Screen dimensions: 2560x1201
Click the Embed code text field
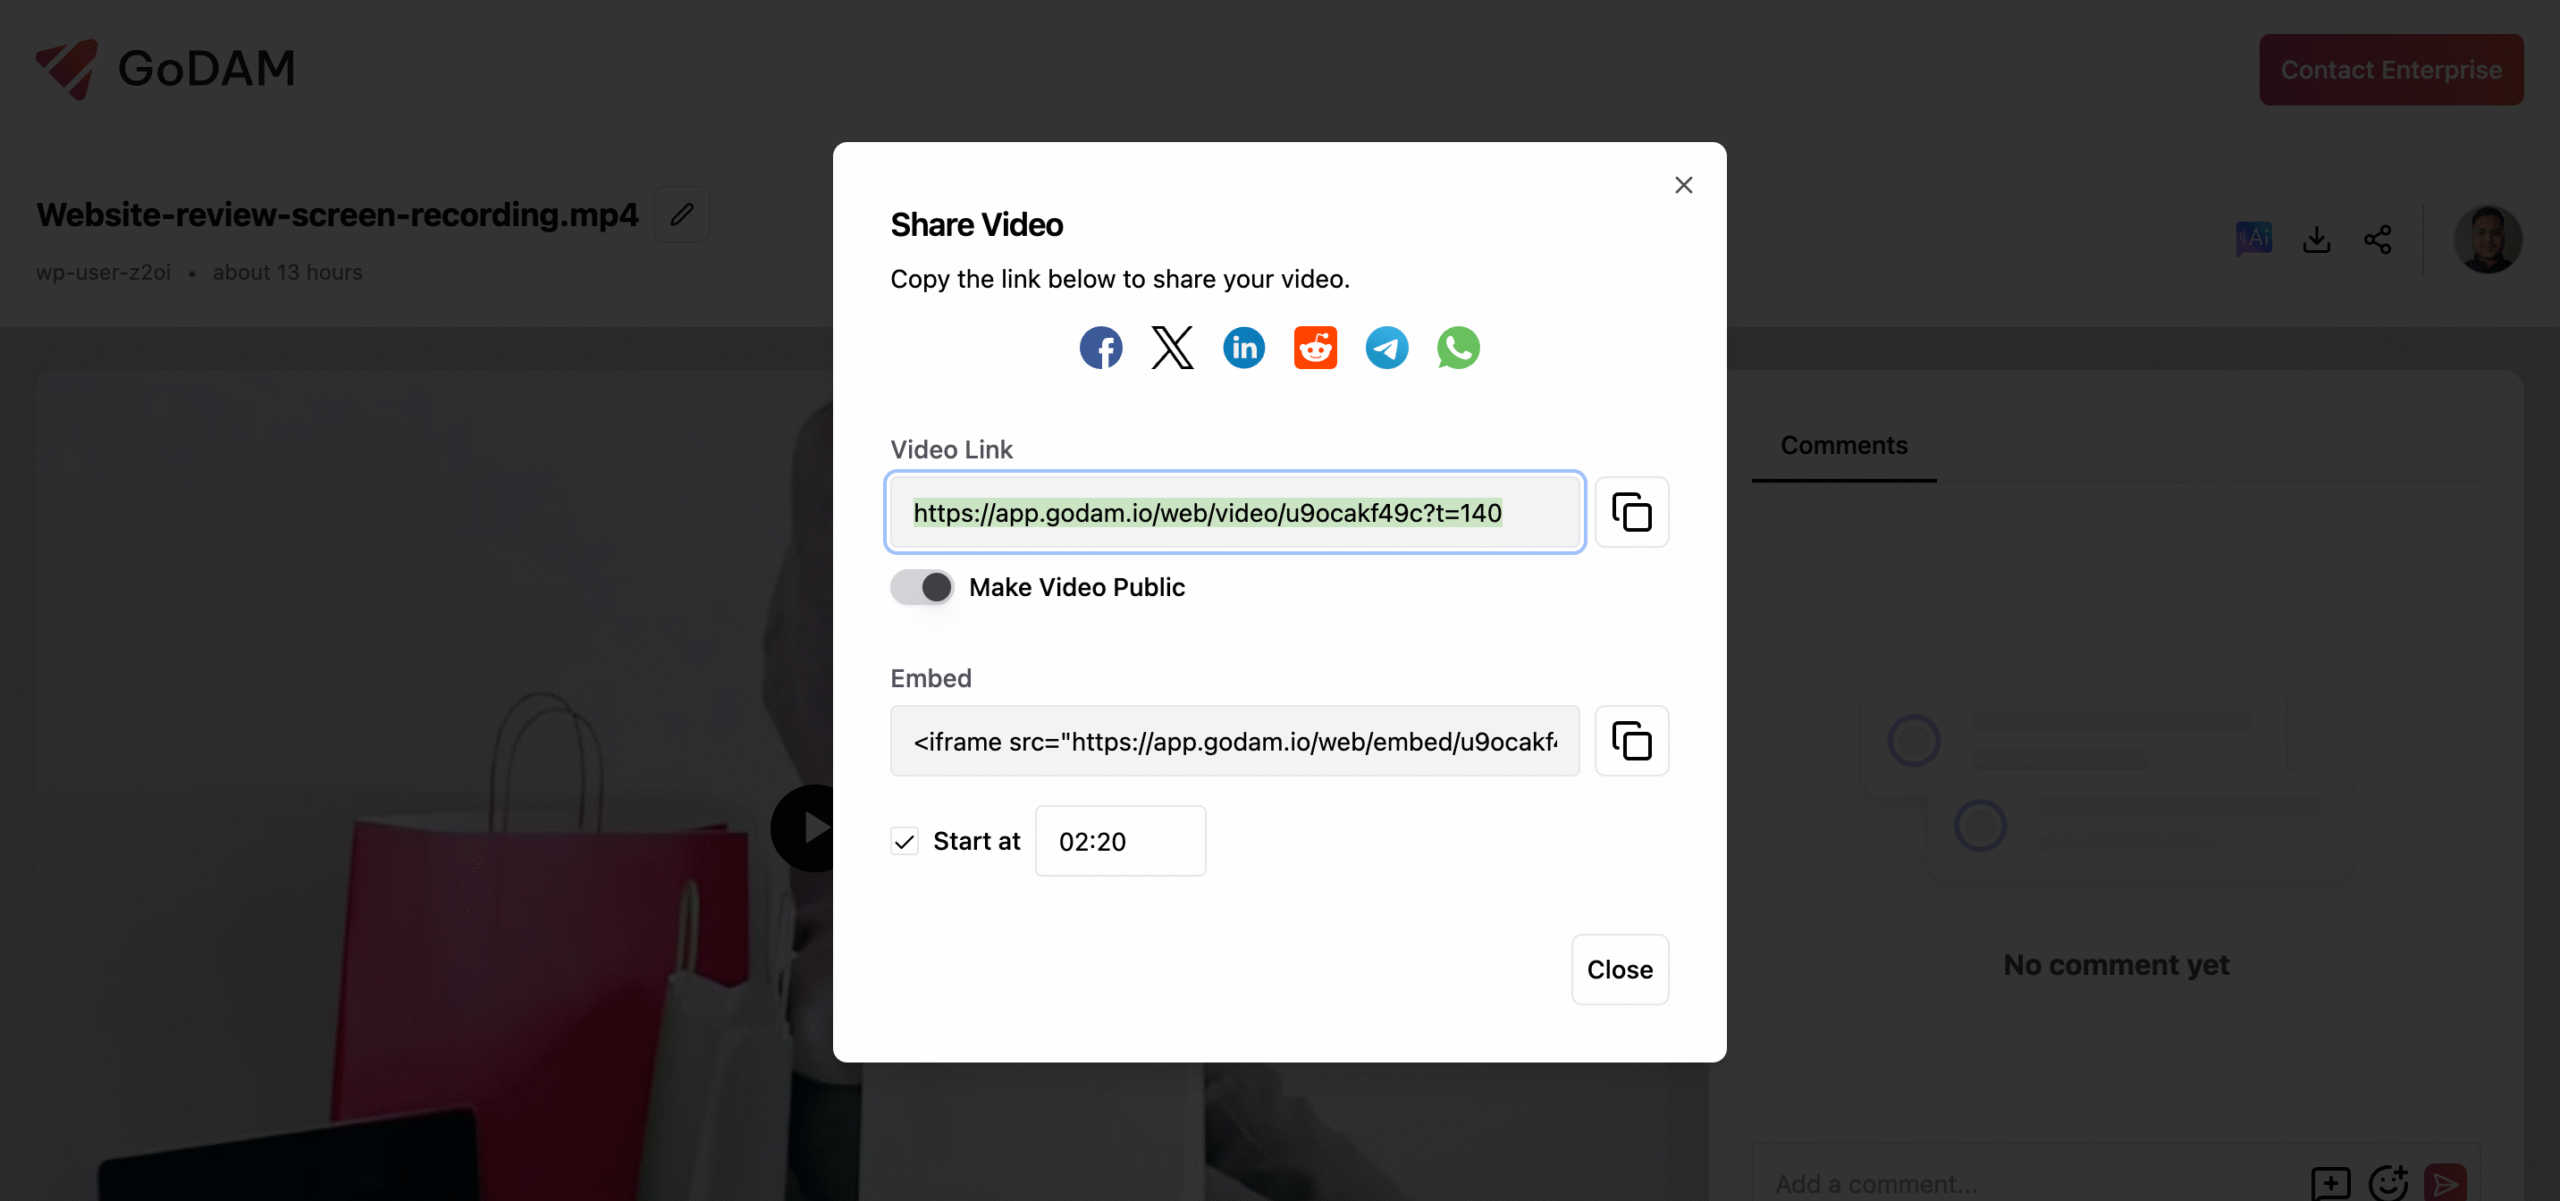(1235, 741)
